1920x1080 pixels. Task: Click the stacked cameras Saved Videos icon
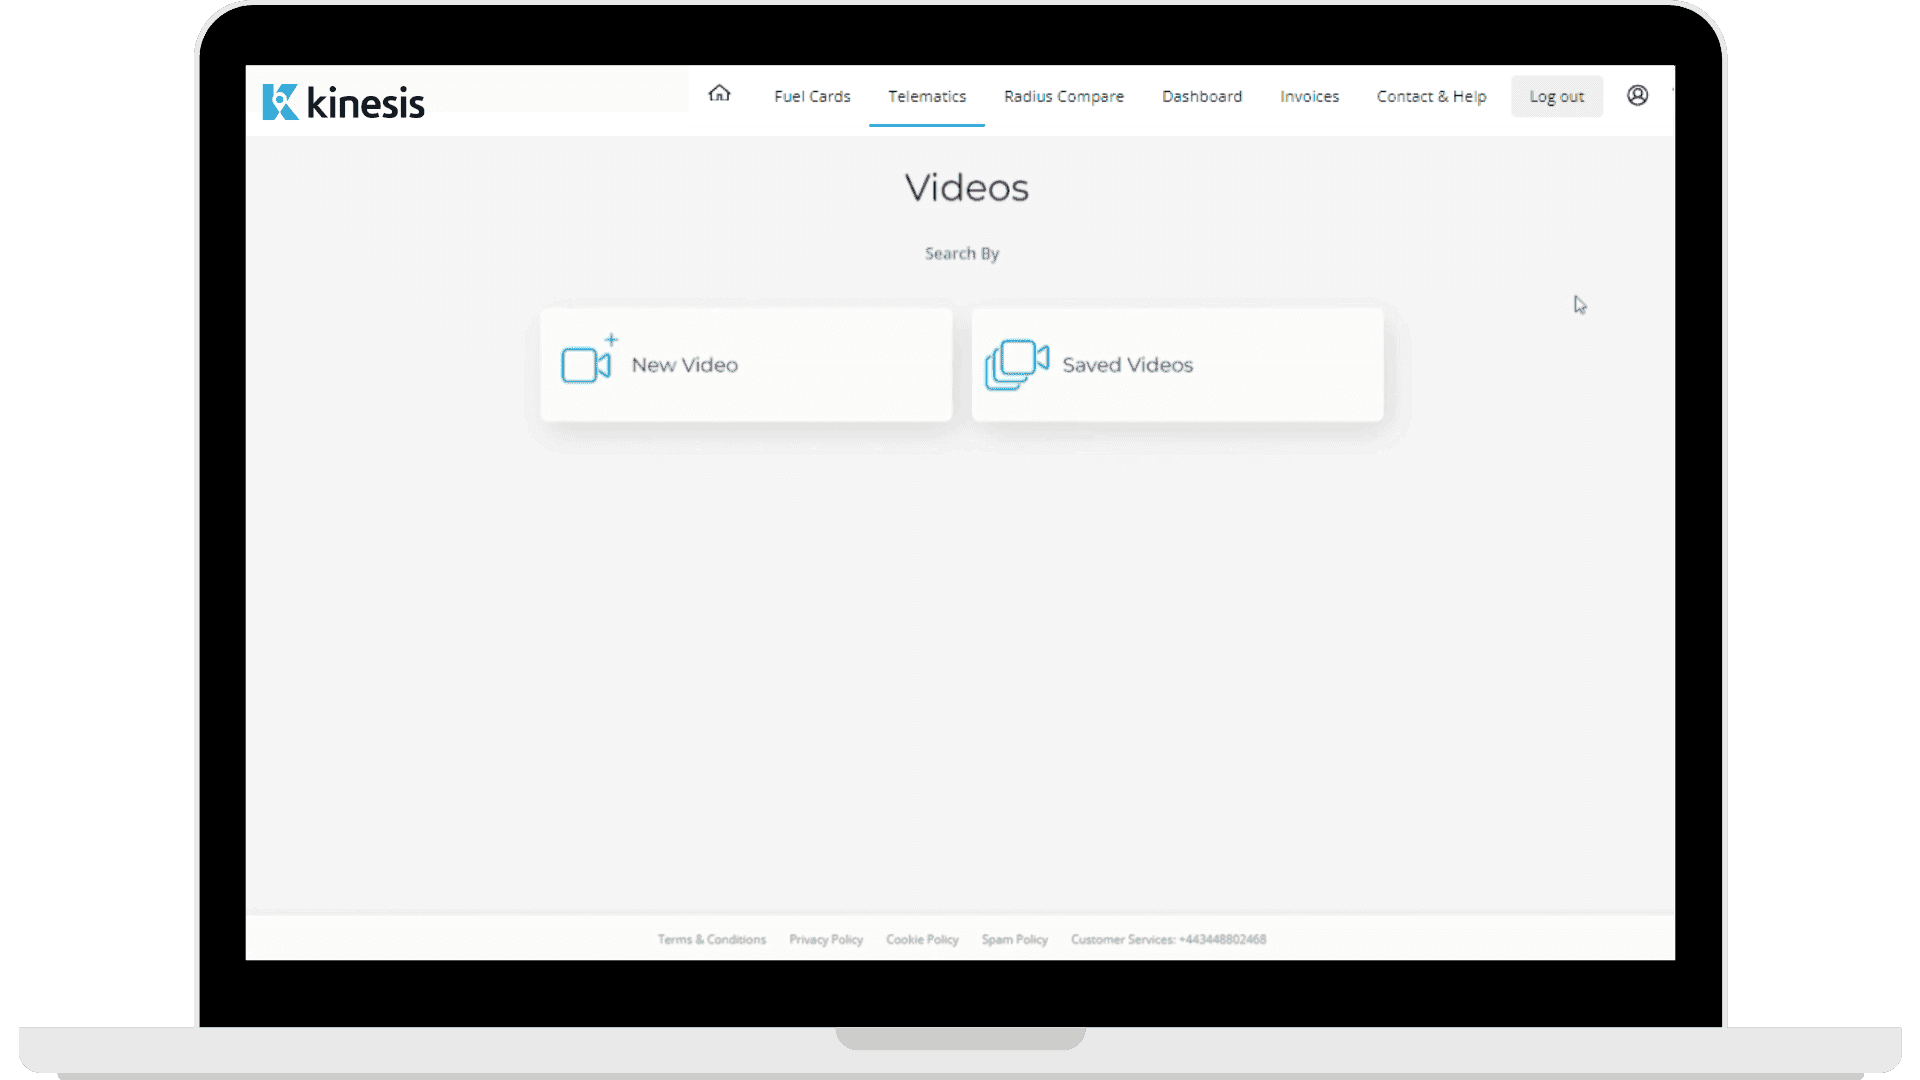coord(1016,364)
